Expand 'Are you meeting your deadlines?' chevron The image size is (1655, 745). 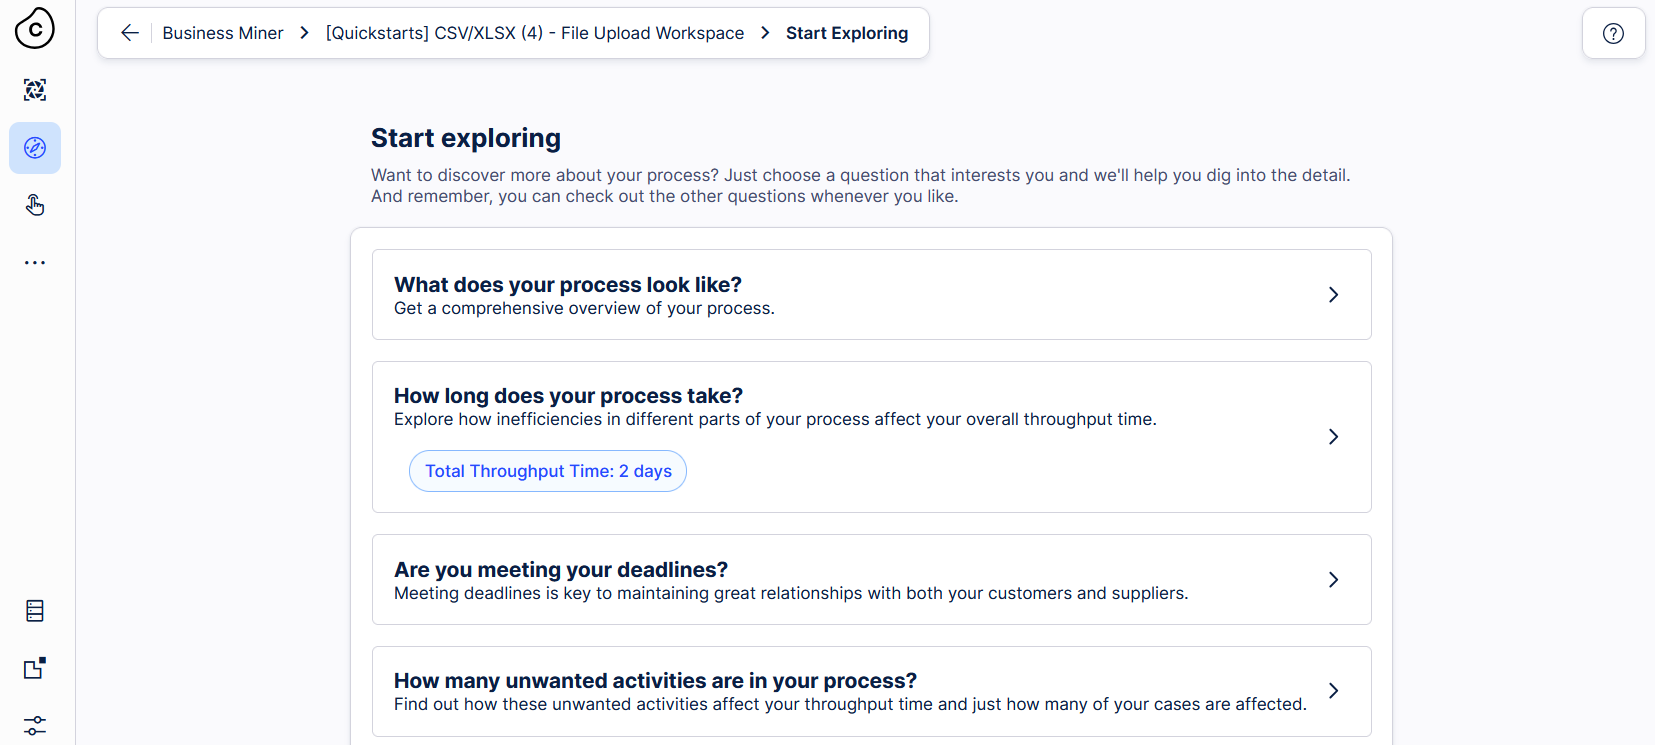pyautogui.click(x=1333, y=580)
